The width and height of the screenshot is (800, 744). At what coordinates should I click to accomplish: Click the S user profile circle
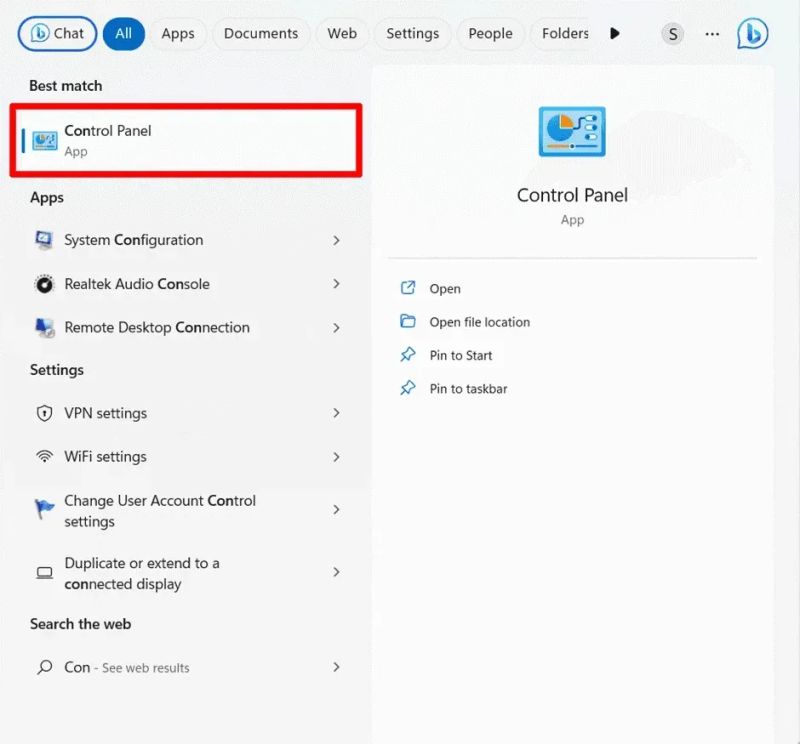pos(672,33)
